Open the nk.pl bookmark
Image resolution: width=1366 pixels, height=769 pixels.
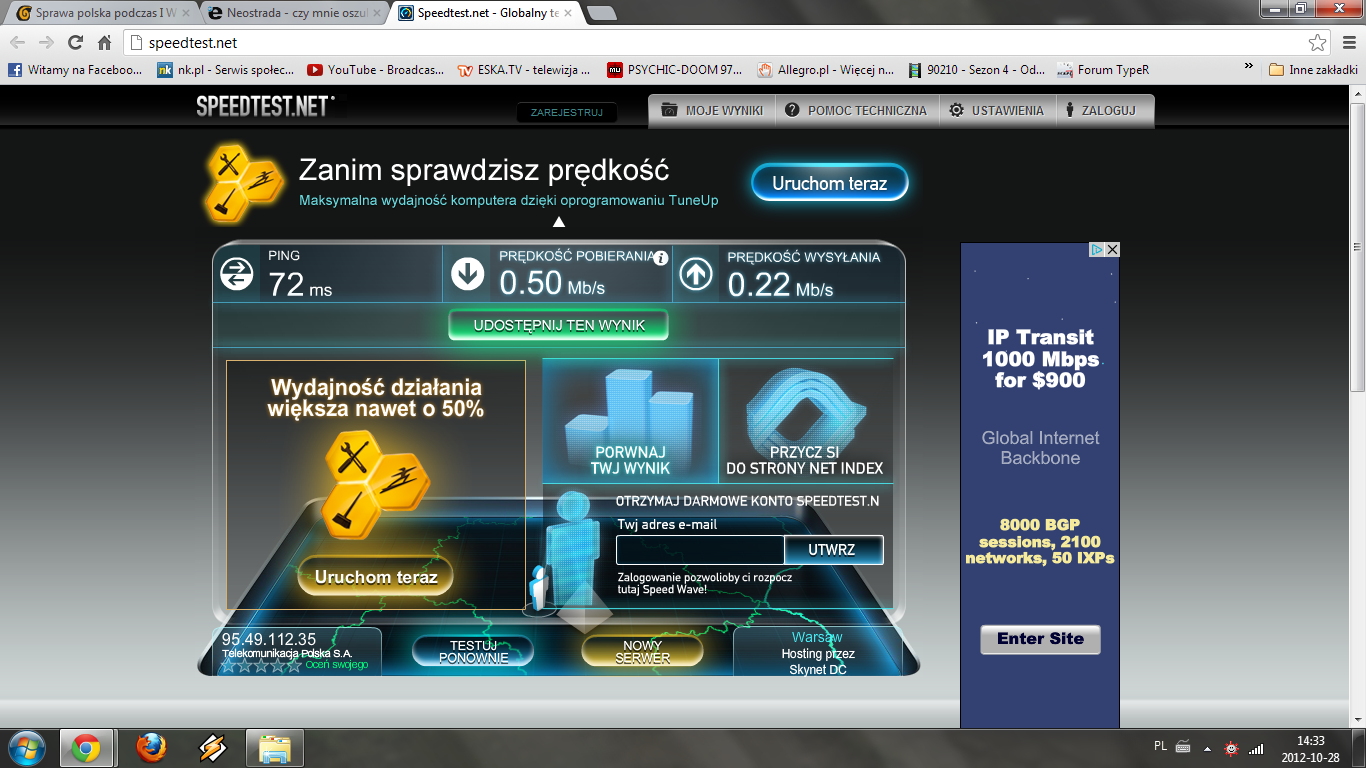(x=226, y=70)
